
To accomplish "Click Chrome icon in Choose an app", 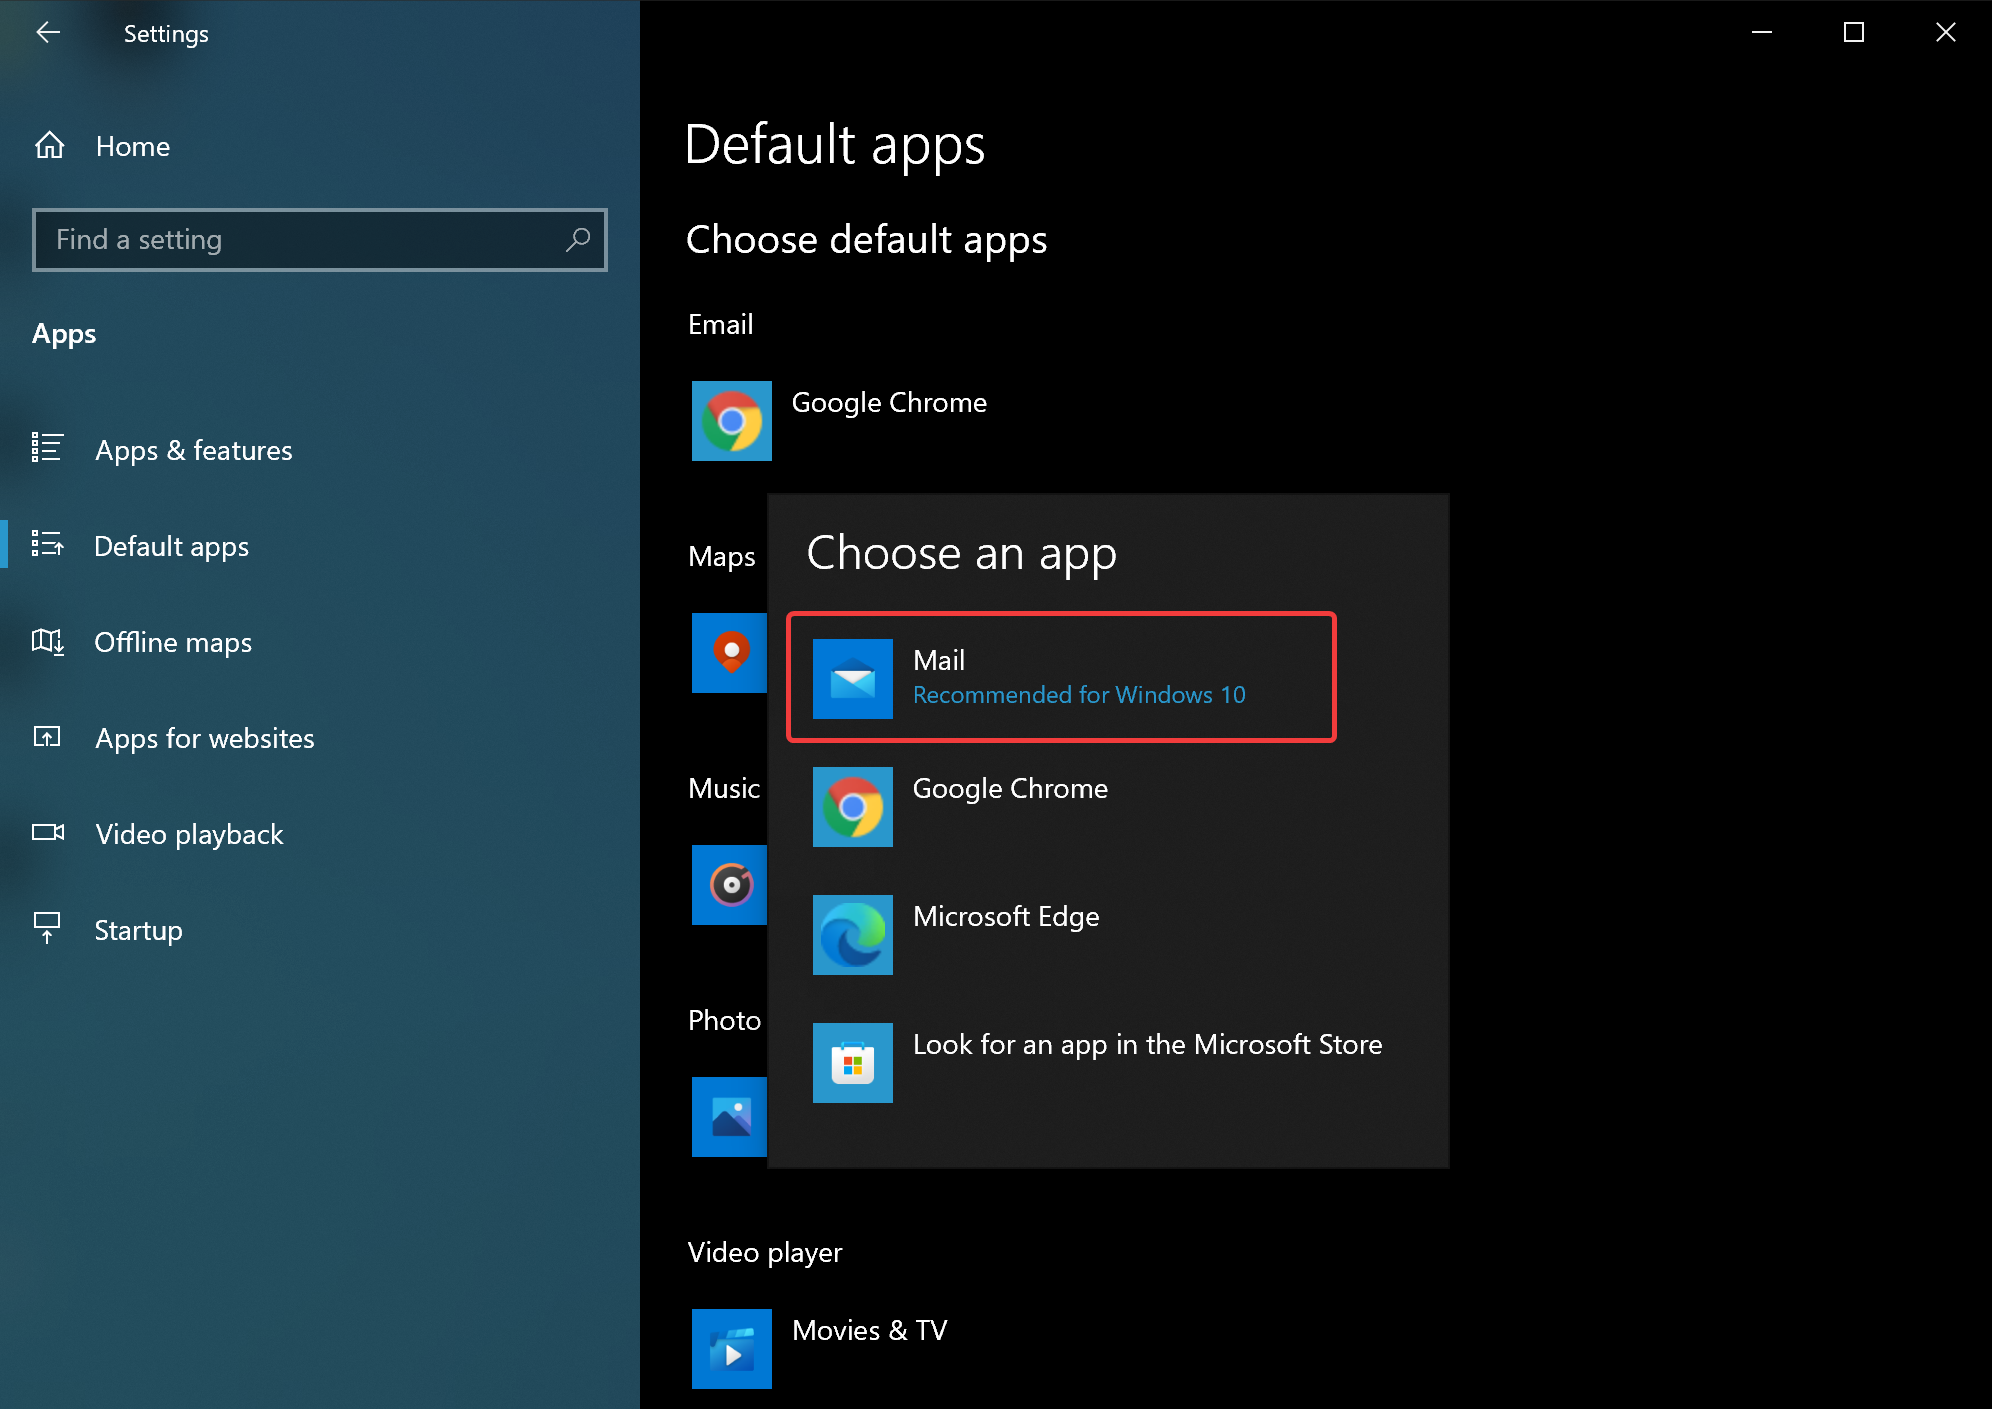I will (853, 807).
